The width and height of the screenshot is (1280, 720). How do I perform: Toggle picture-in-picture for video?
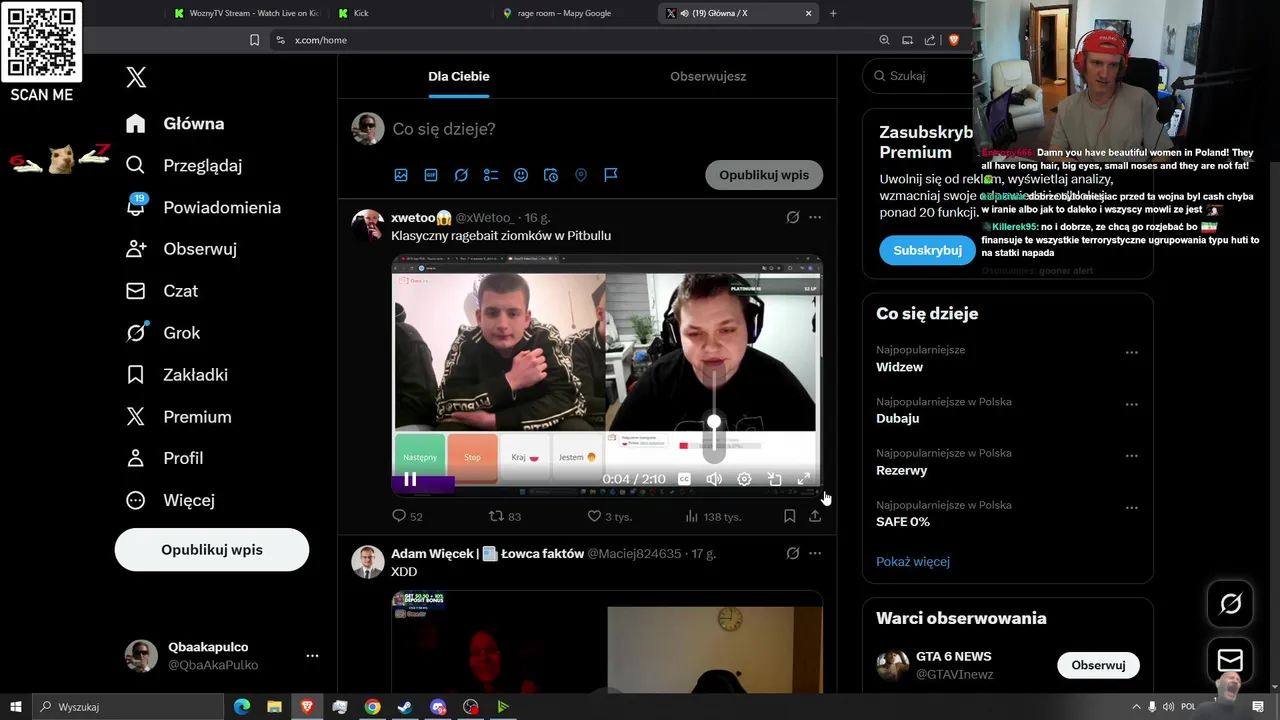coord(774,480)
